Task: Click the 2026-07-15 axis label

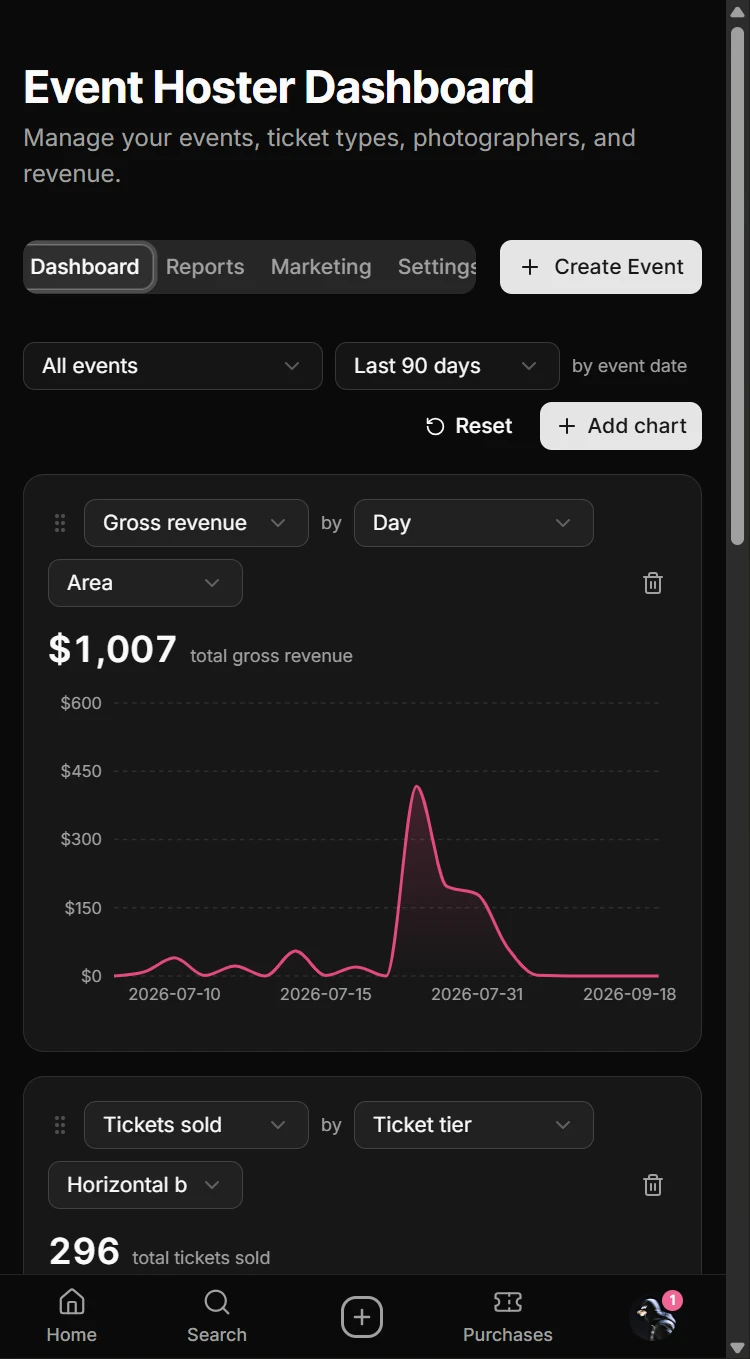Action: point(326,995)
